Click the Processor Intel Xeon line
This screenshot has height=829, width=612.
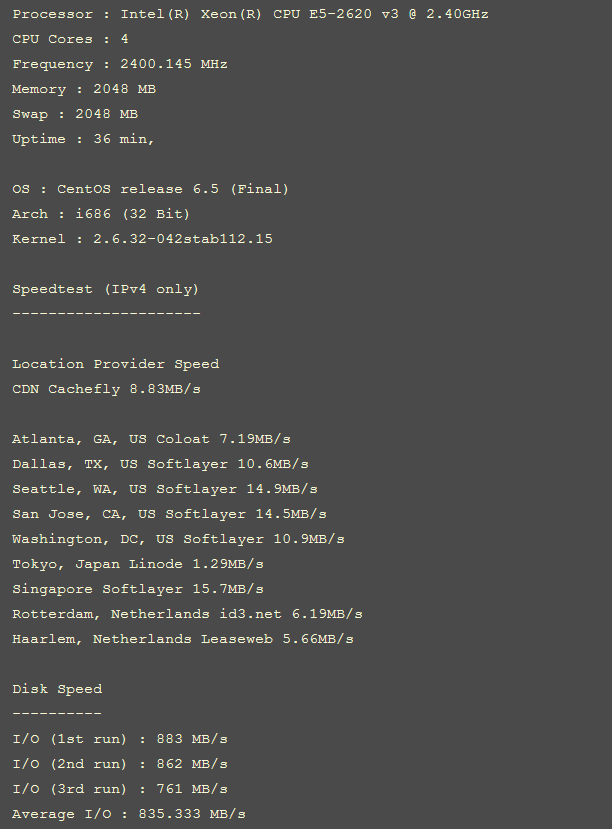(x=250, y=14)
